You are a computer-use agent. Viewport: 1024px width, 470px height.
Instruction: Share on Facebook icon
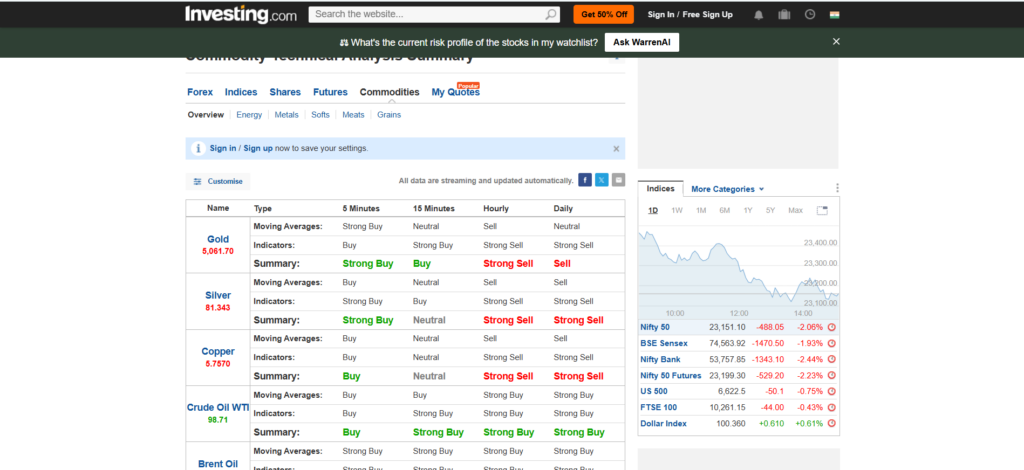[x=585, y=181]
